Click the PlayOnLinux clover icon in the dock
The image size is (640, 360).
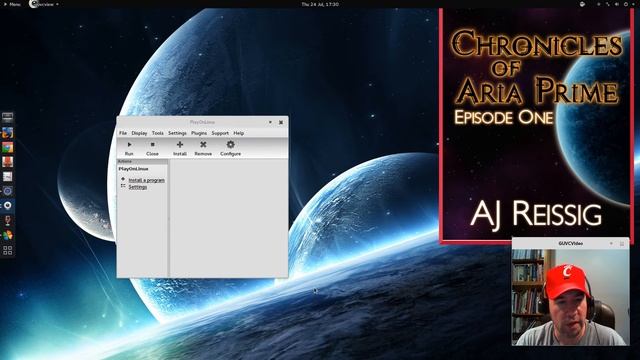point(7,235)
